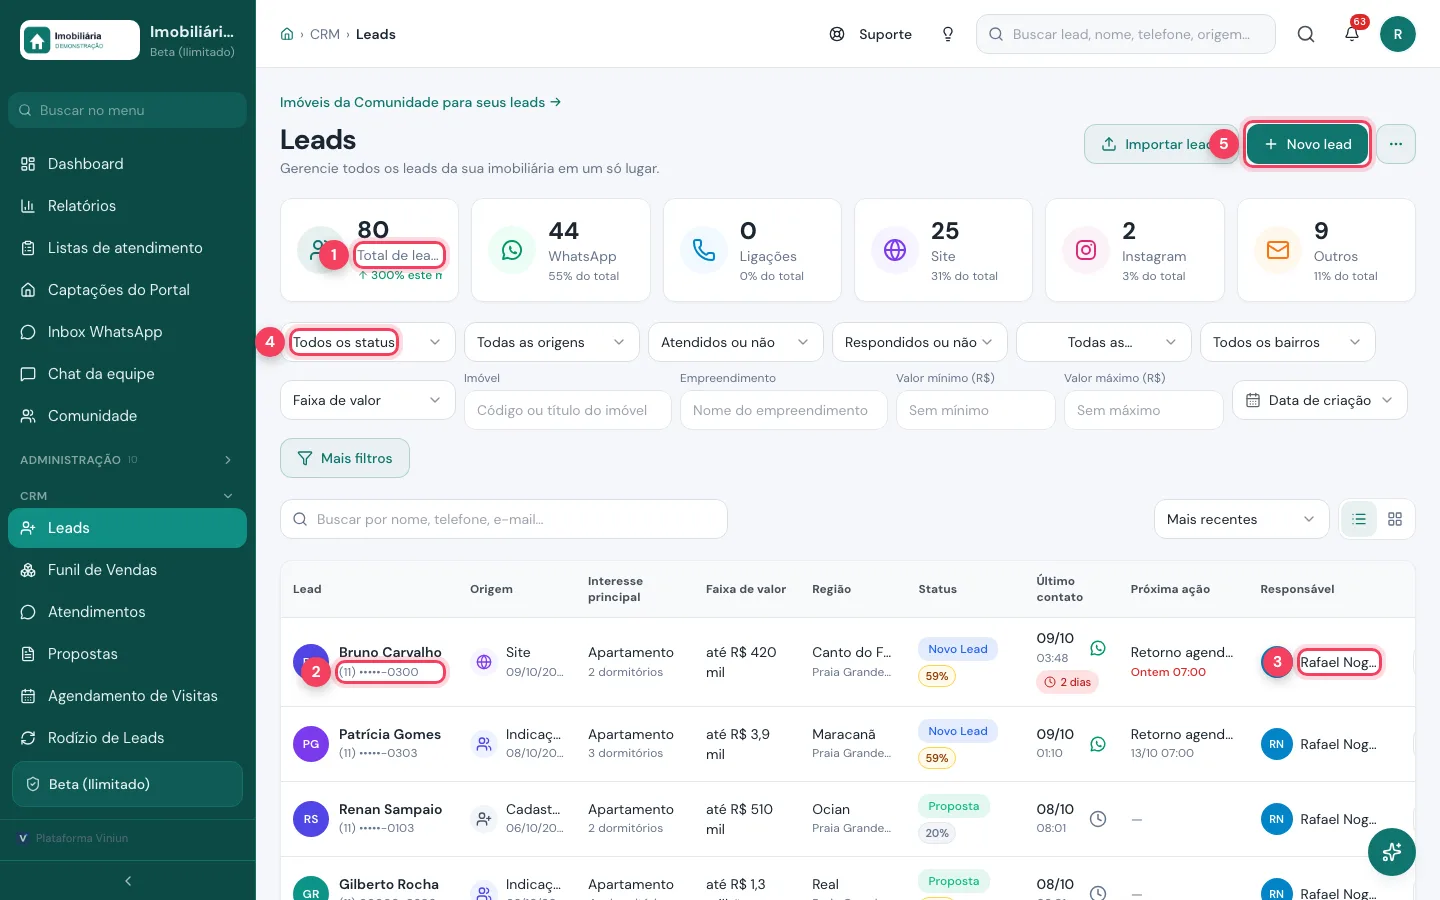Open Inbox WhatsApp in the sidebar
1440x900 pixels.
128,332
